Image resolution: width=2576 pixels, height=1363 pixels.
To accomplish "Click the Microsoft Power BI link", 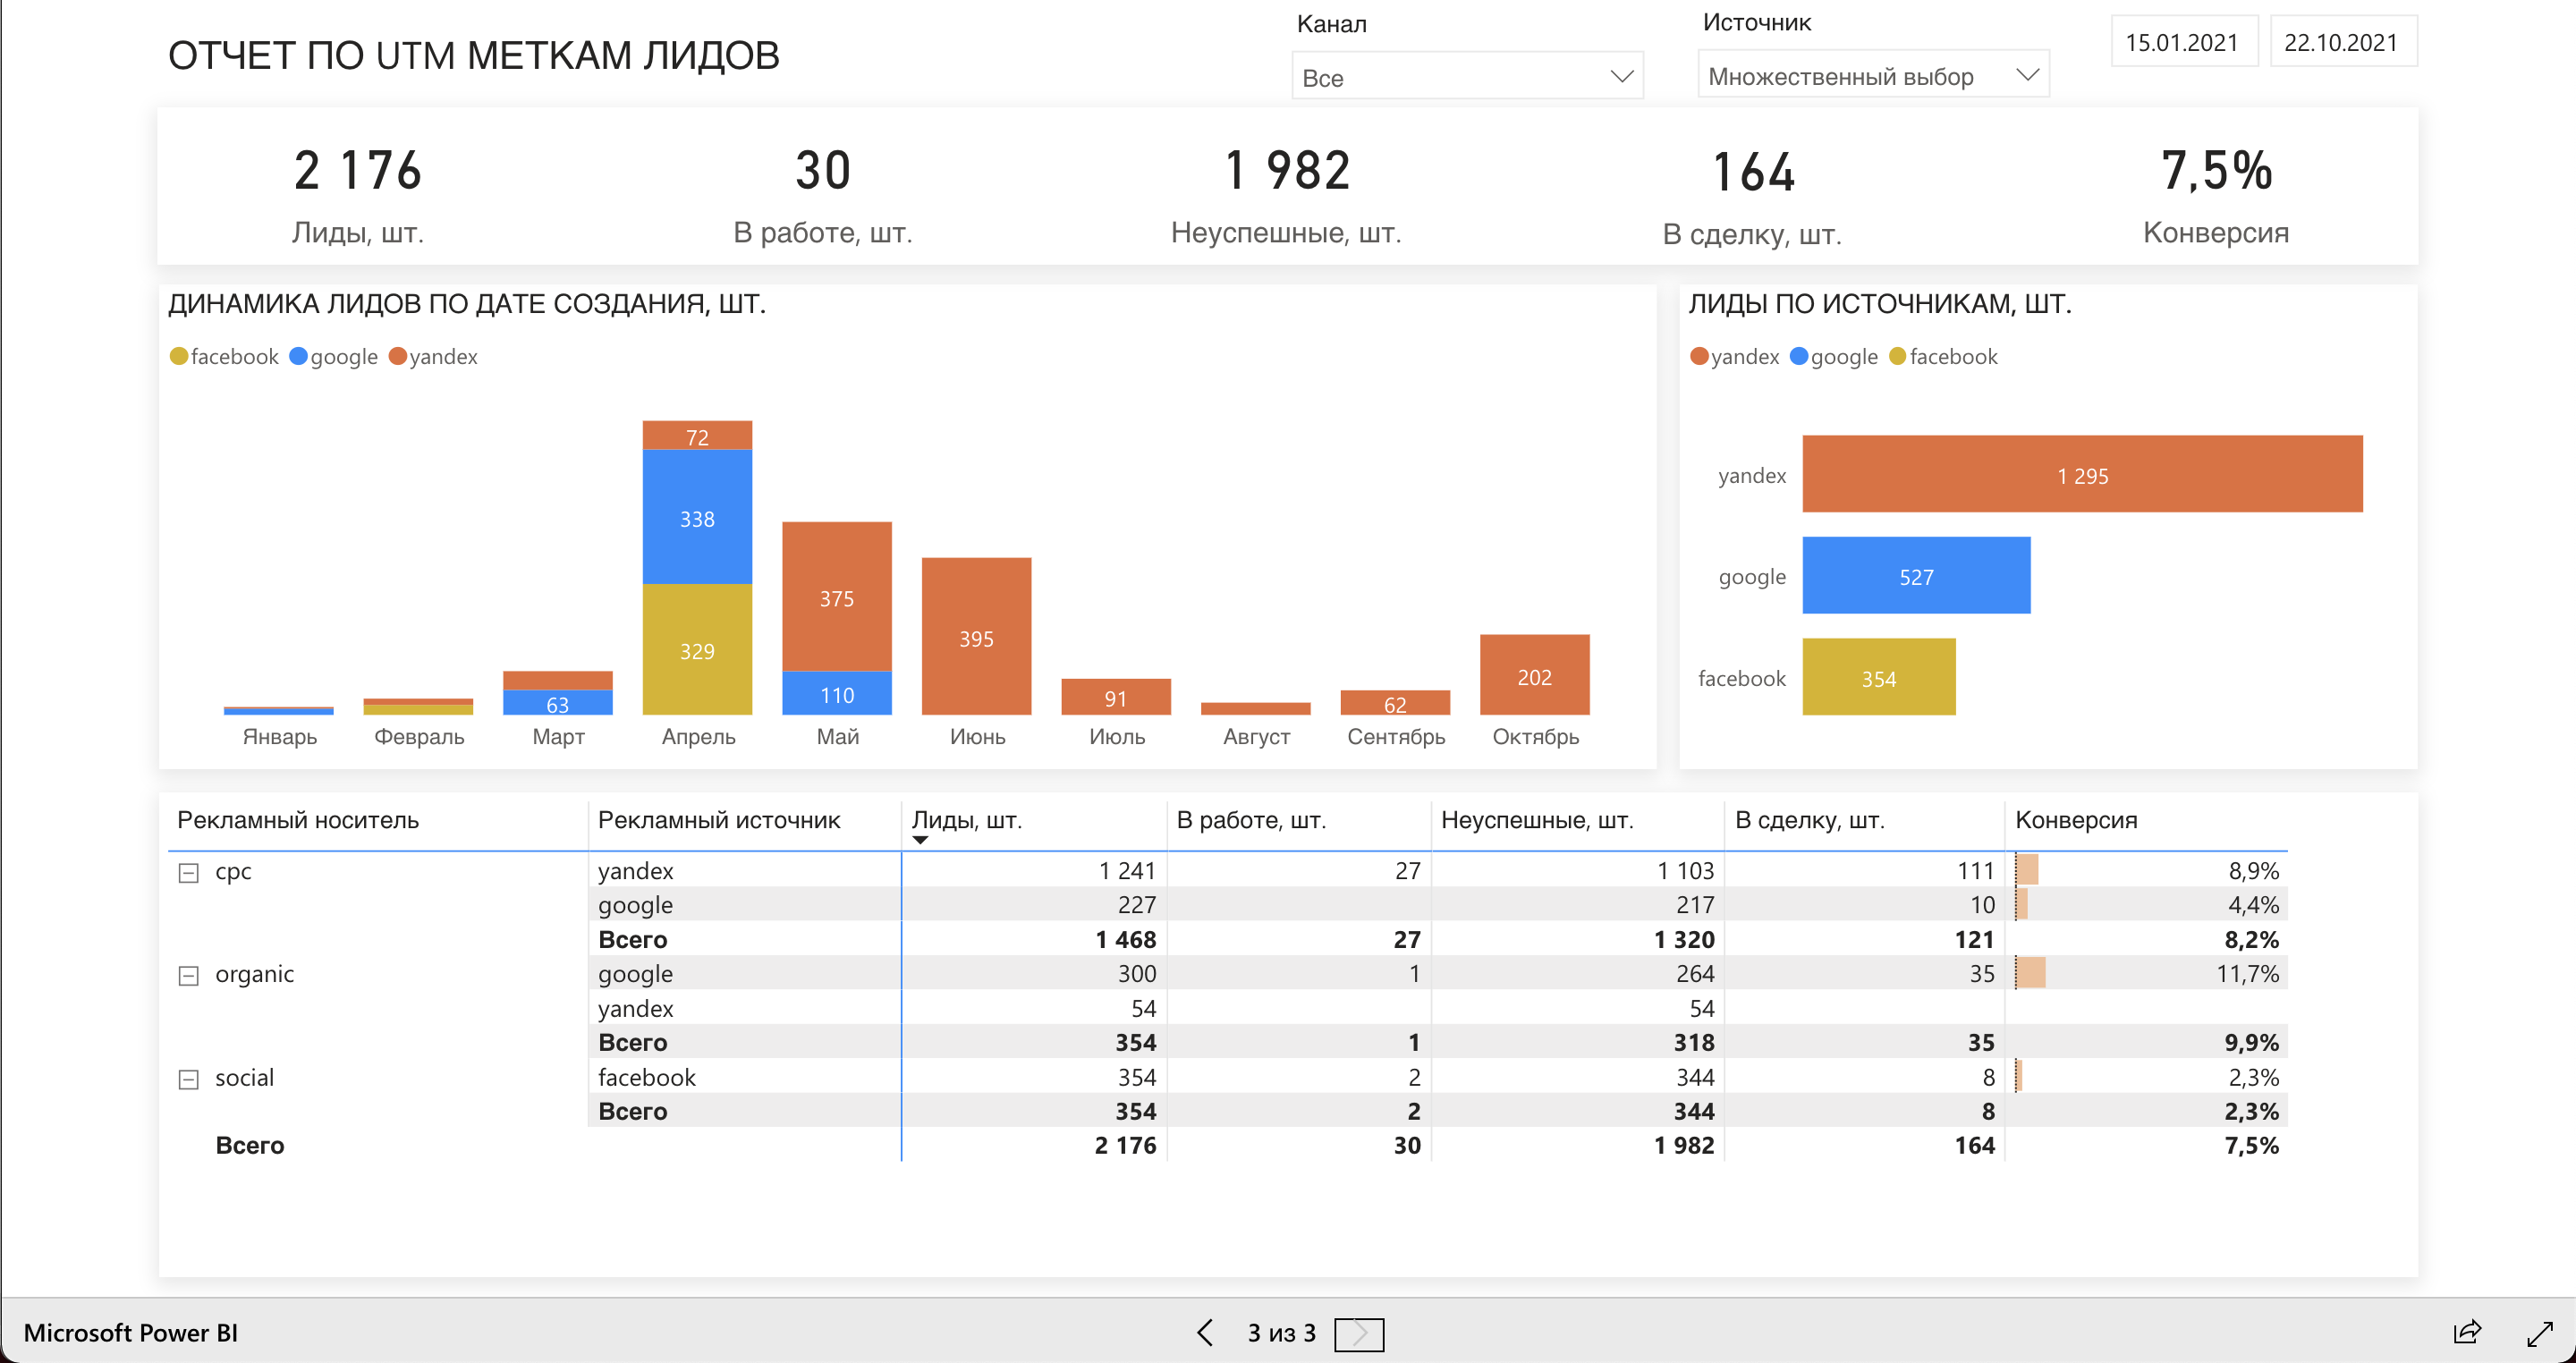I will [130, 1333].
